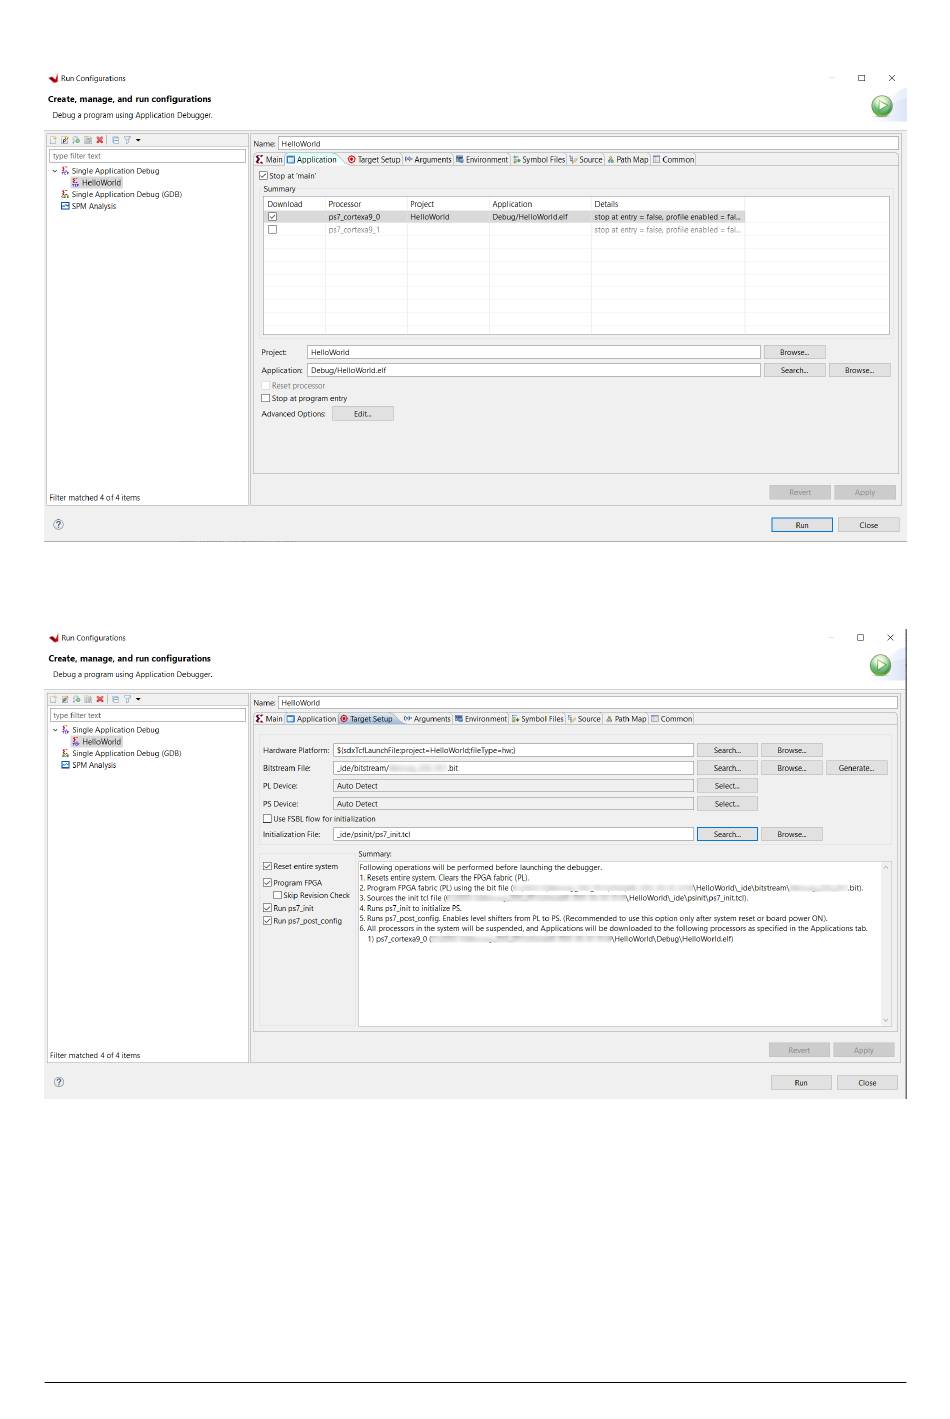
Task: Click the Bitstream File input field
Action: (513, 768)
